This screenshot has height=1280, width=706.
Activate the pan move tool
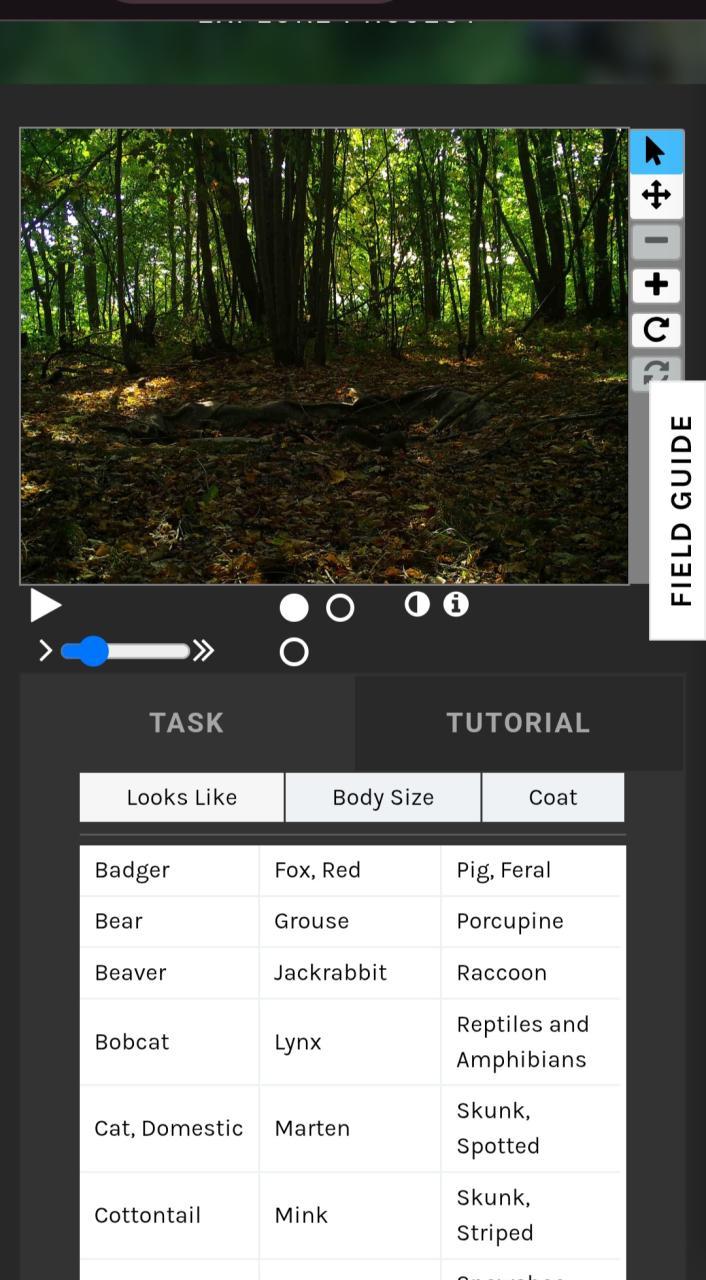coord(656,196)
